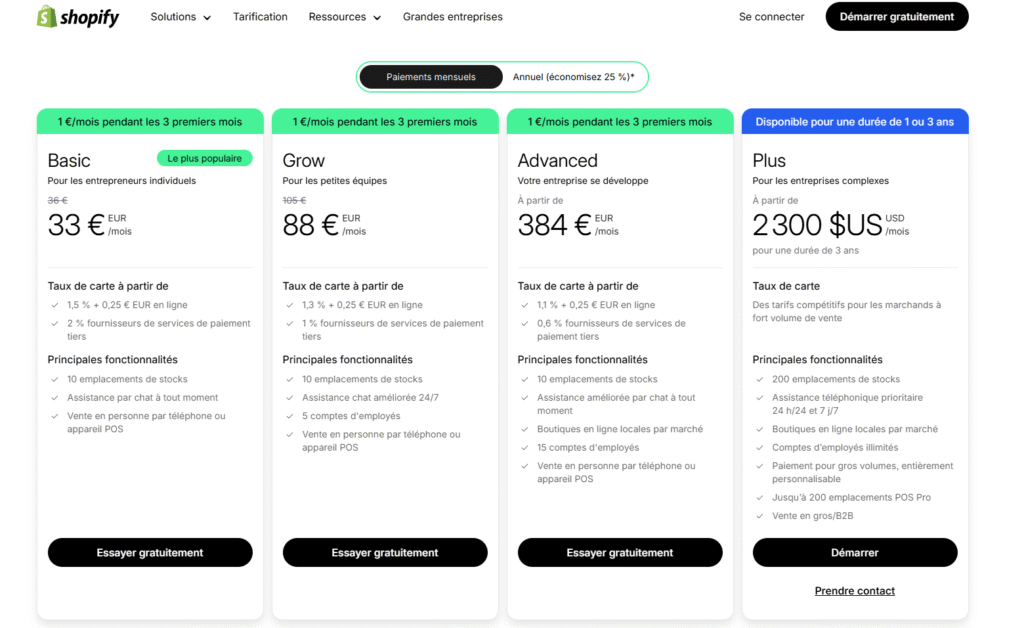The image size is (1024, 628).
Task: Click the Shopify logo icon
Action: (x=46, y=17)
